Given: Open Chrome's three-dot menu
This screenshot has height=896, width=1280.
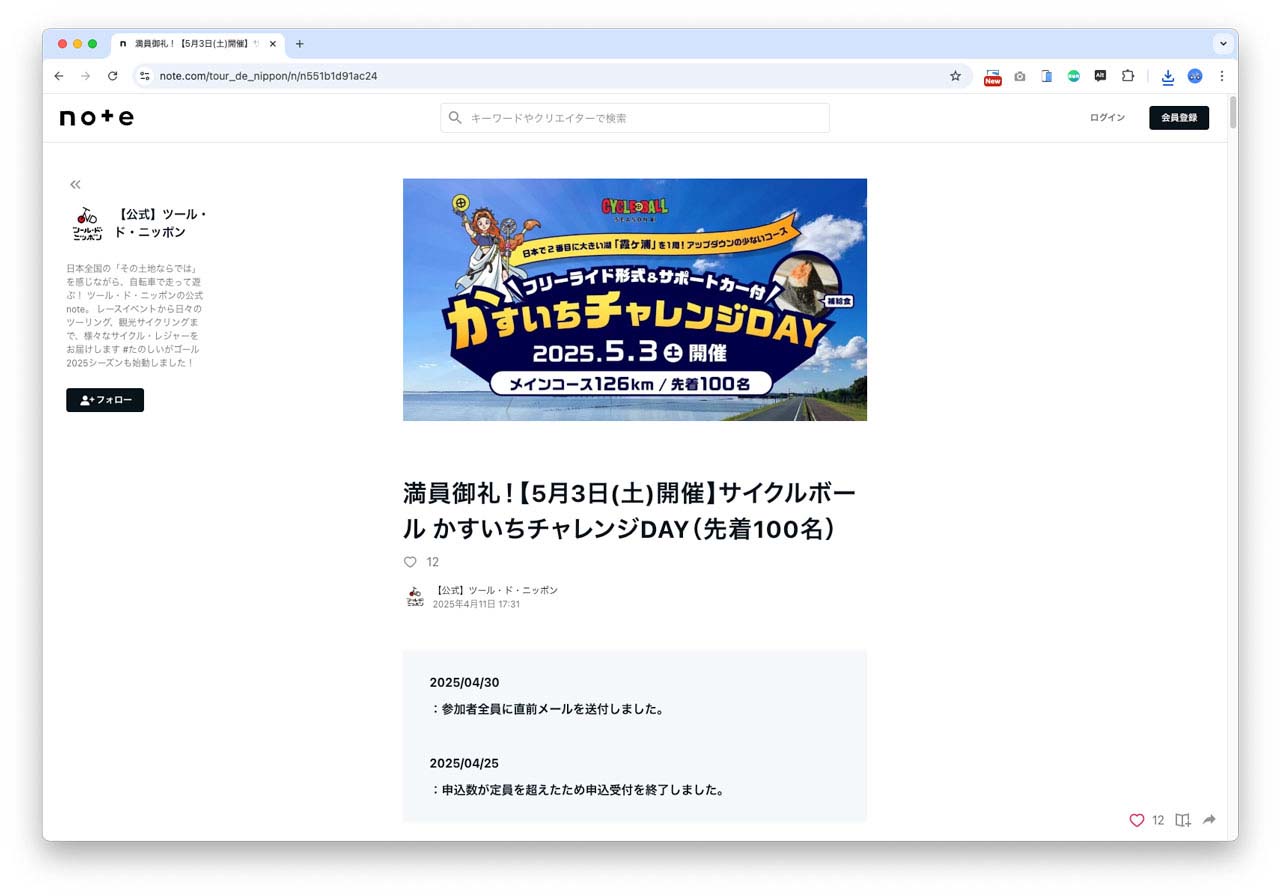Looking at the screenshot, I should pos(1221,76).
